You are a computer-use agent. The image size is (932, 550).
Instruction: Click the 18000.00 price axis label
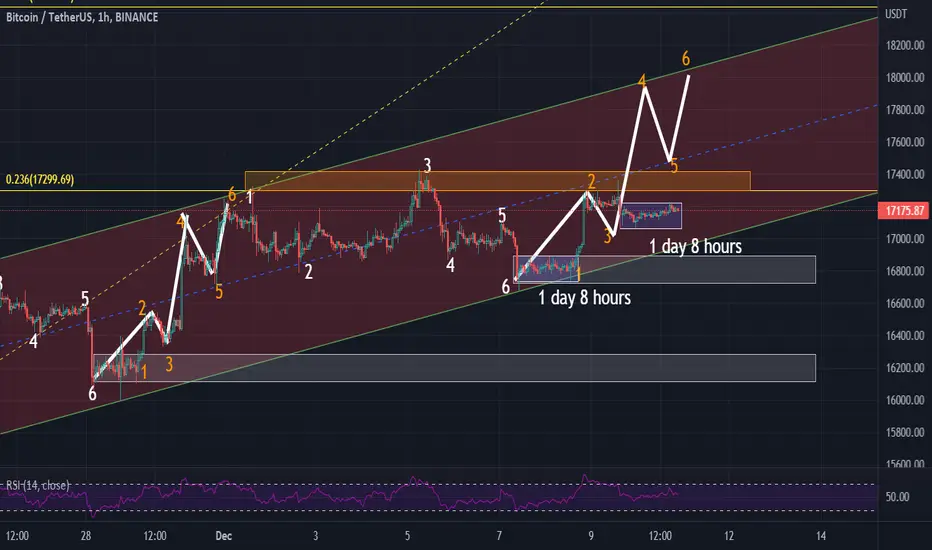[905, 78]
